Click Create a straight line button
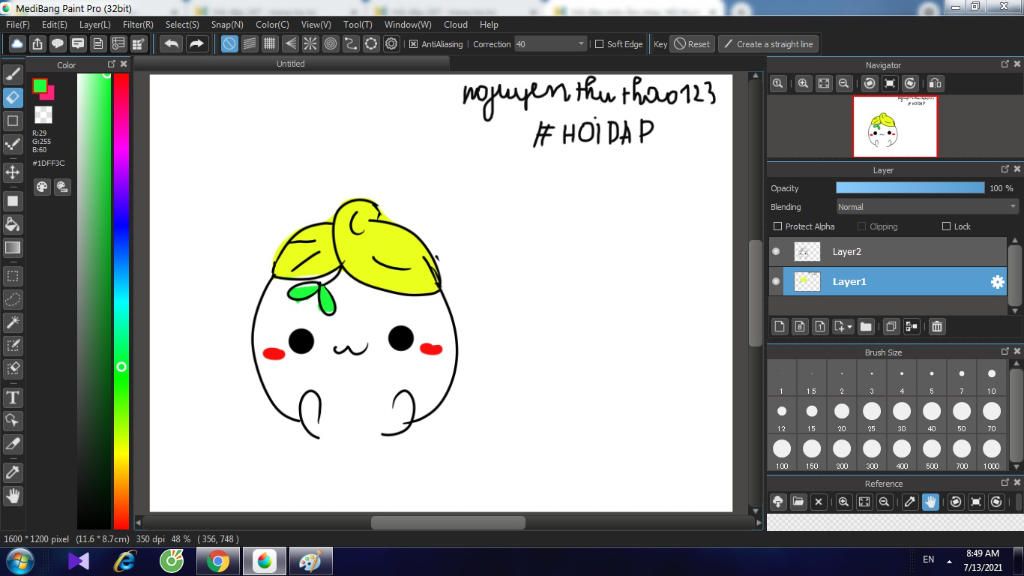Viewport: 1024px width, 576px height. [769, 44]
